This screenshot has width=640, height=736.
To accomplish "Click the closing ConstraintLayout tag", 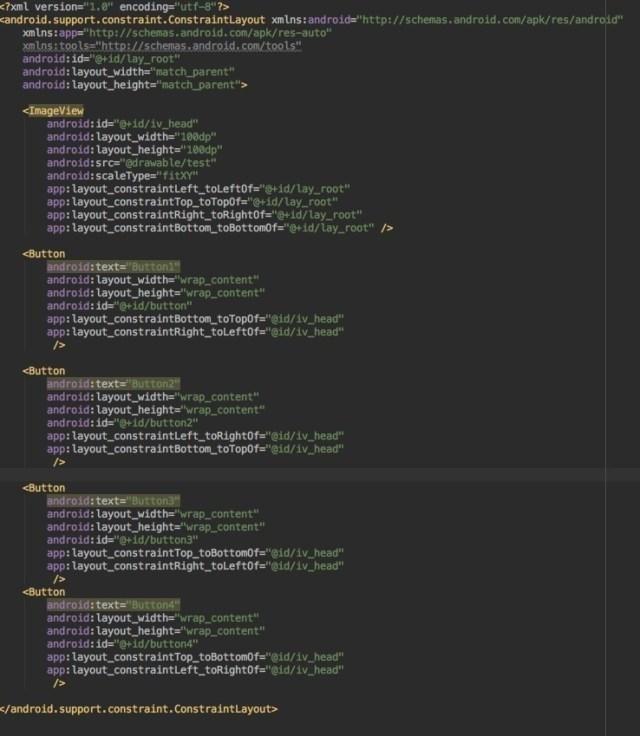I will (140, 709).
